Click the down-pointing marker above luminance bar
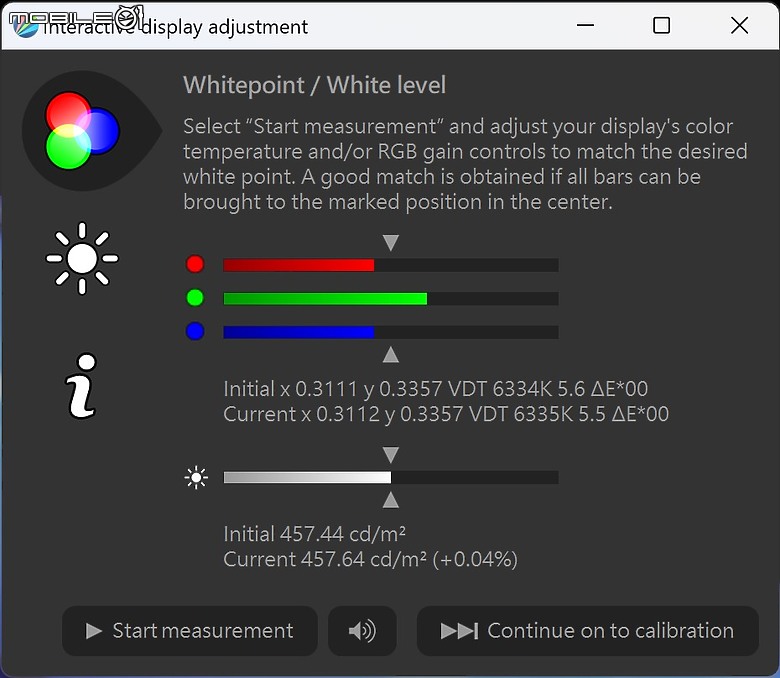 coord(391,455)
